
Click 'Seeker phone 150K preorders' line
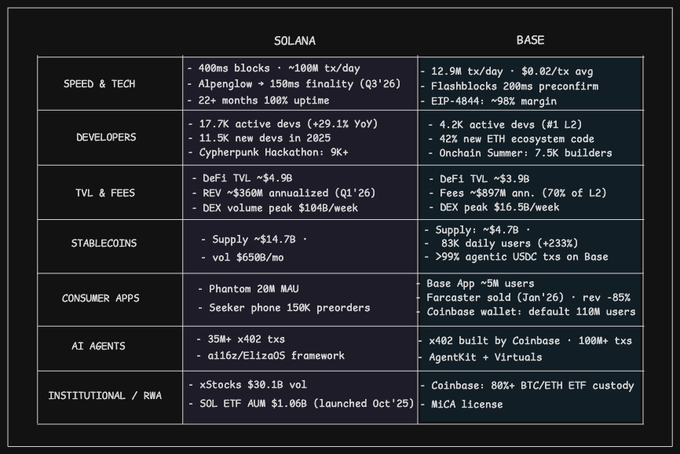(x=284, y=308)
